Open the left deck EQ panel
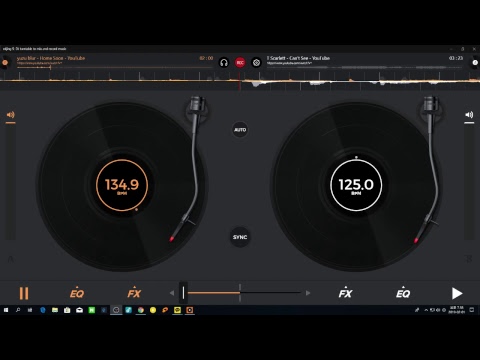Image resolution: width=480 pixels, height=360 pixels. click(77, 293)
